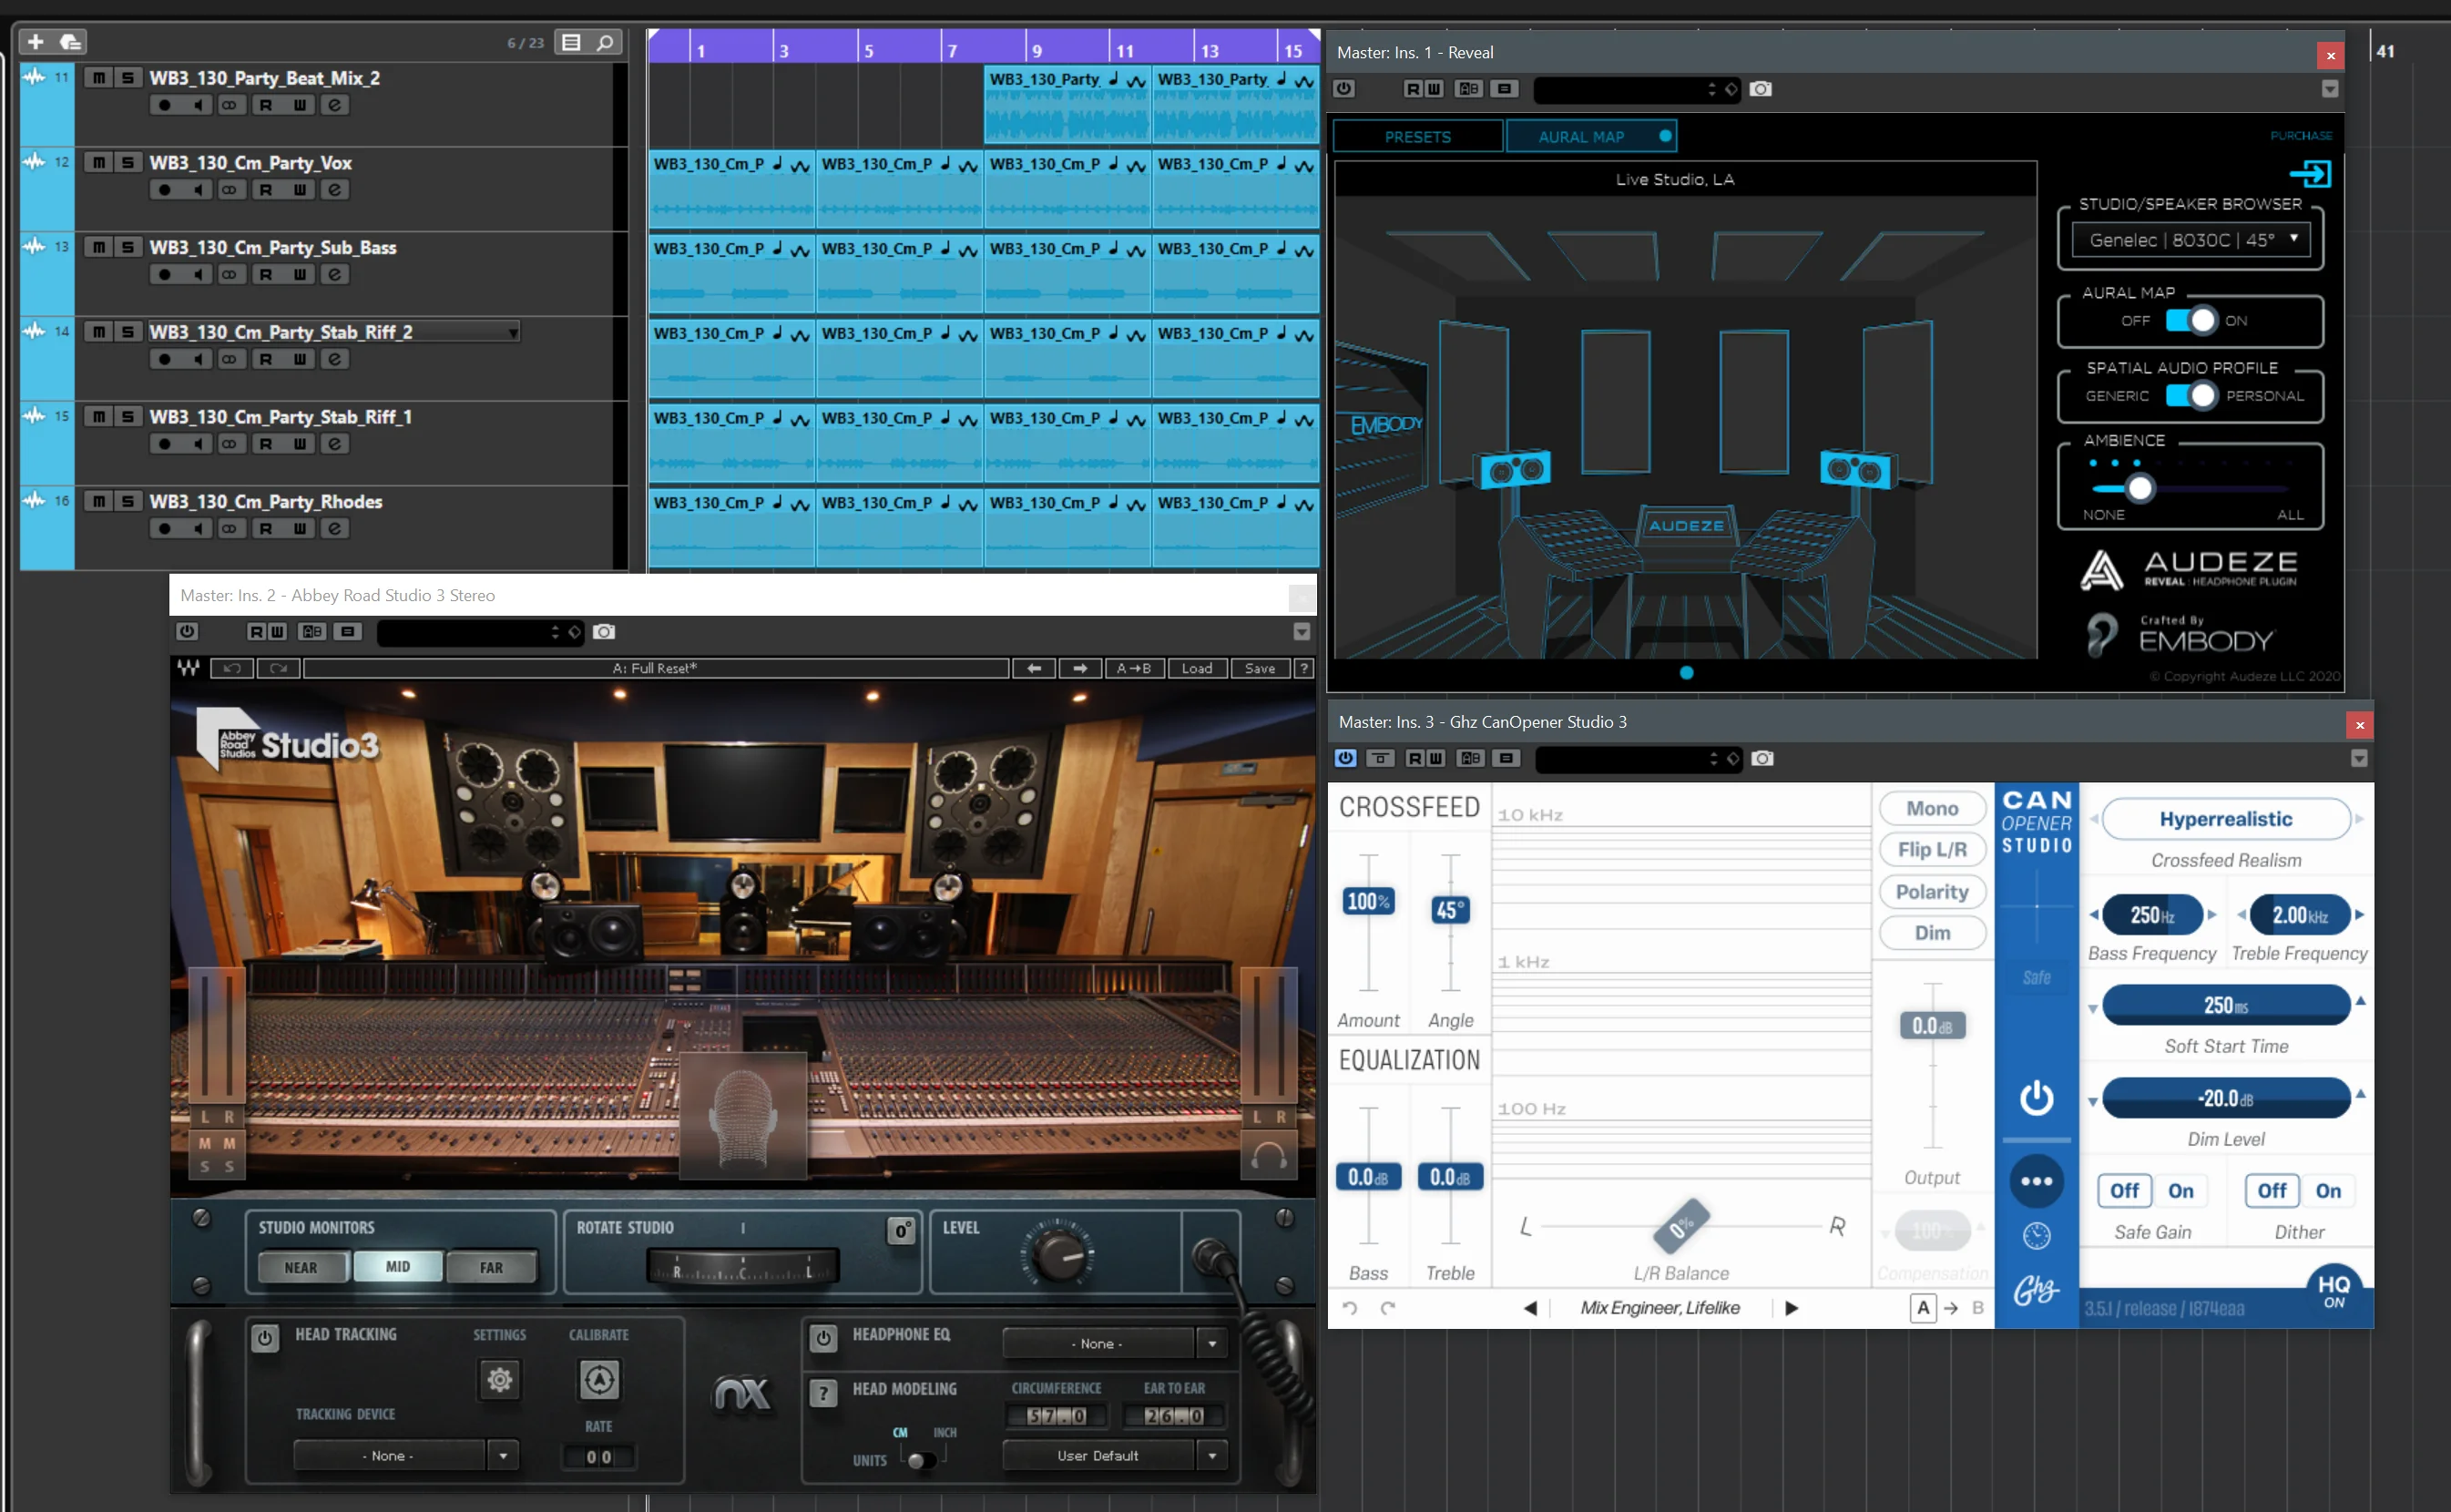Click the add track plus icon

[x=35, y=42]
